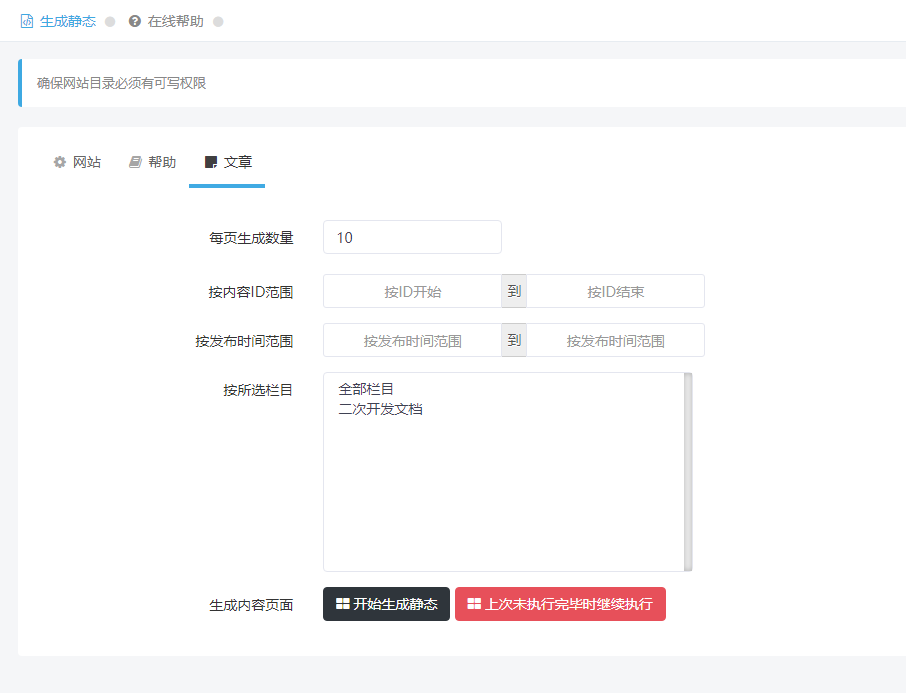Image resolution: width=906 pixels, height=693 pixels.
Task: Click the end 按发布时间范围 date field
Action: pyautogui.click(x=615, y=340)
